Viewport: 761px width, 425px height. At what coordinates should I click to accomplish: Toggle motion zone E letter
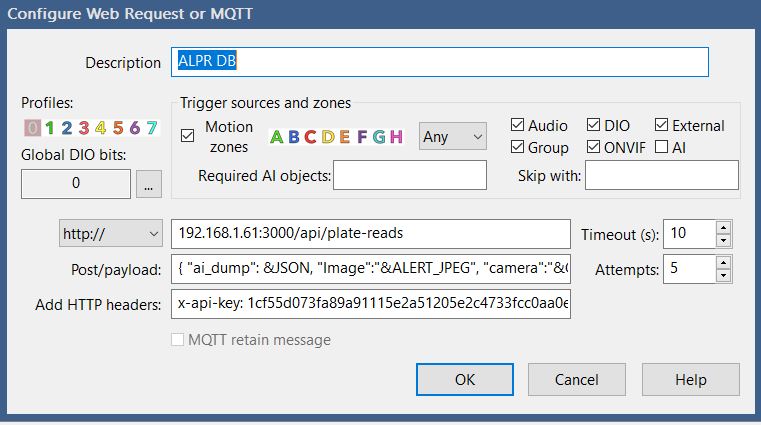tap(344, 137)
